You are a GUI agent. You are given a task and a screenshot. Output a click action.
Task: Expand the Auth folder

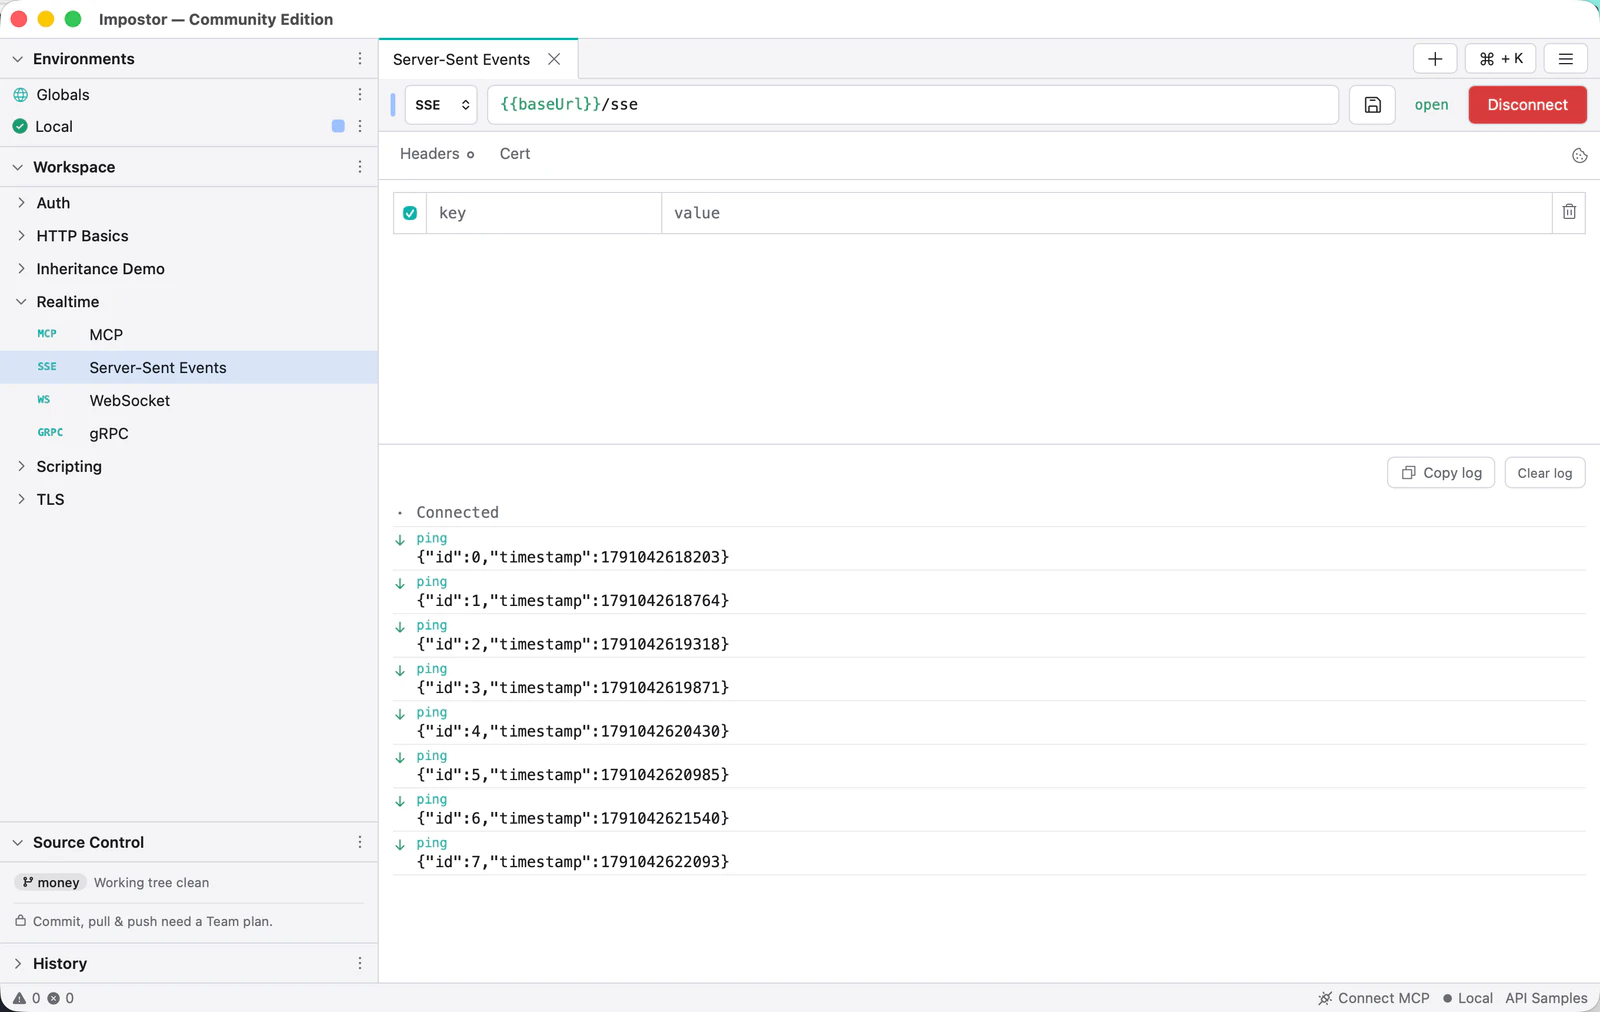click(x=21, y=203)
